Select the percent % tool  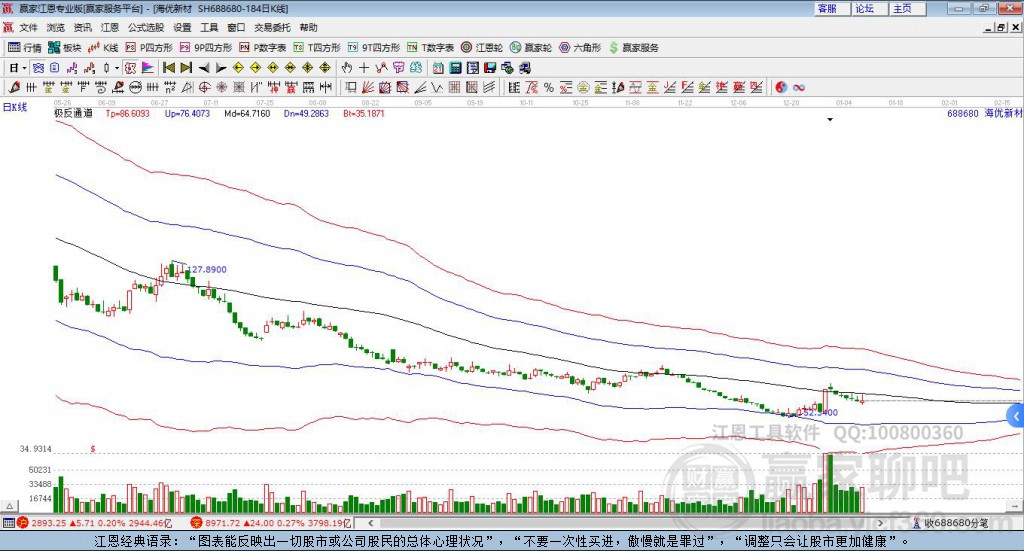click(549, 87)
